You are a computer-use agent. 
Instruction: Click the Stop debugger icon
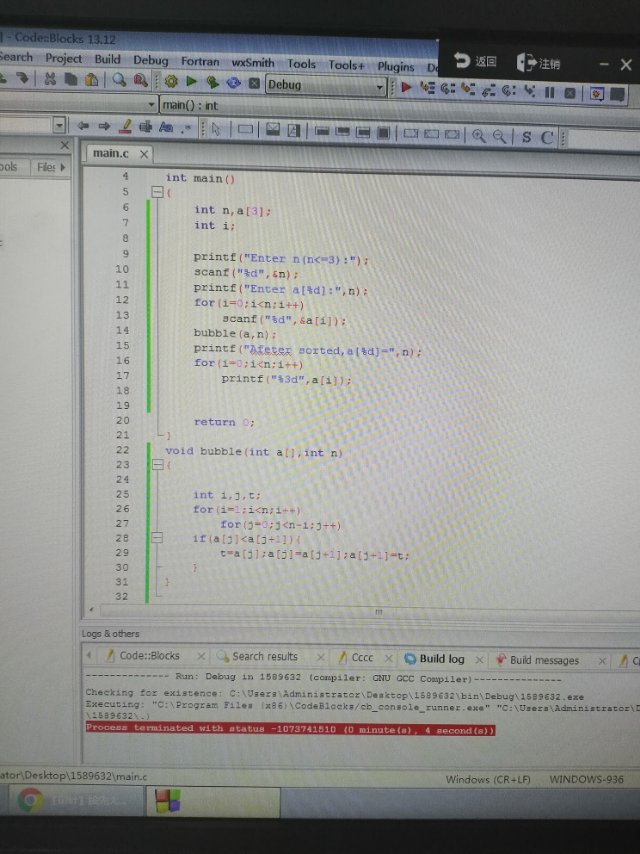click(570, 93)
